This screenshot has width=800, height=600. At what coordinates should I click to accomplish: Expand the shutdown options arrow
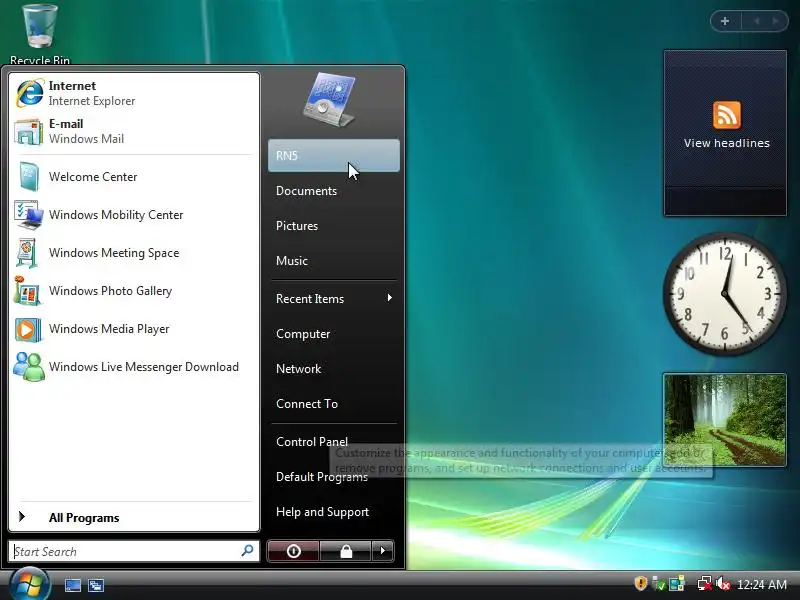pyautogui.click(x=383, y=551)
